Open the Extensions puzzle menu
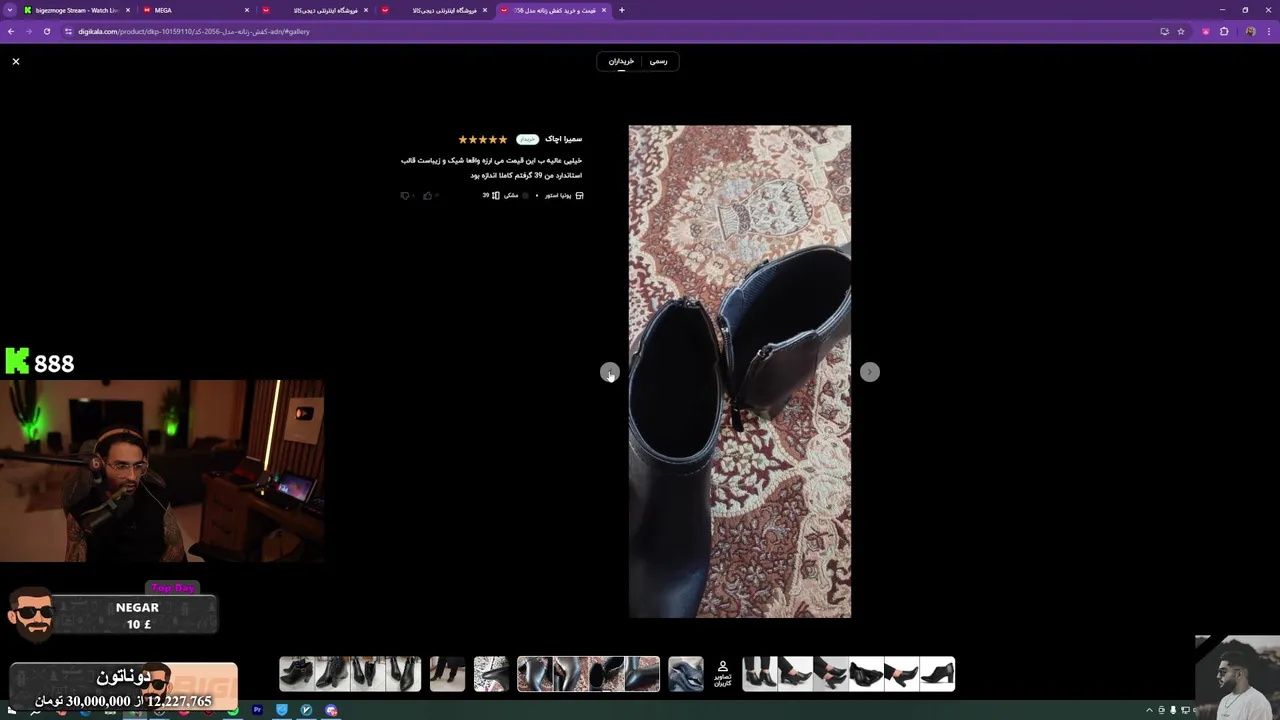Screen dimensions: 1280x720 [1224, 31]
